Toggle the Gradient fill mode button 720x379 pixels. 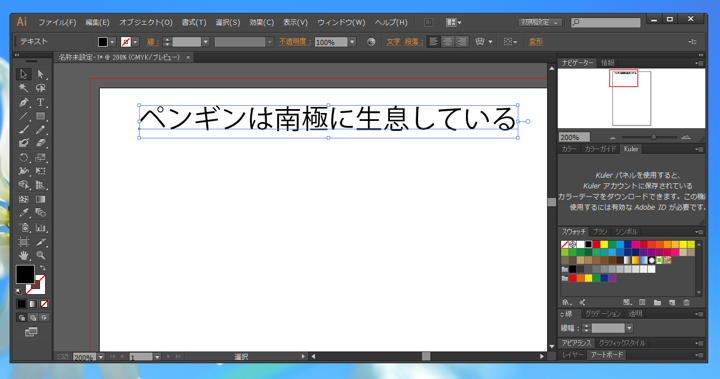(x=33, y=304)
